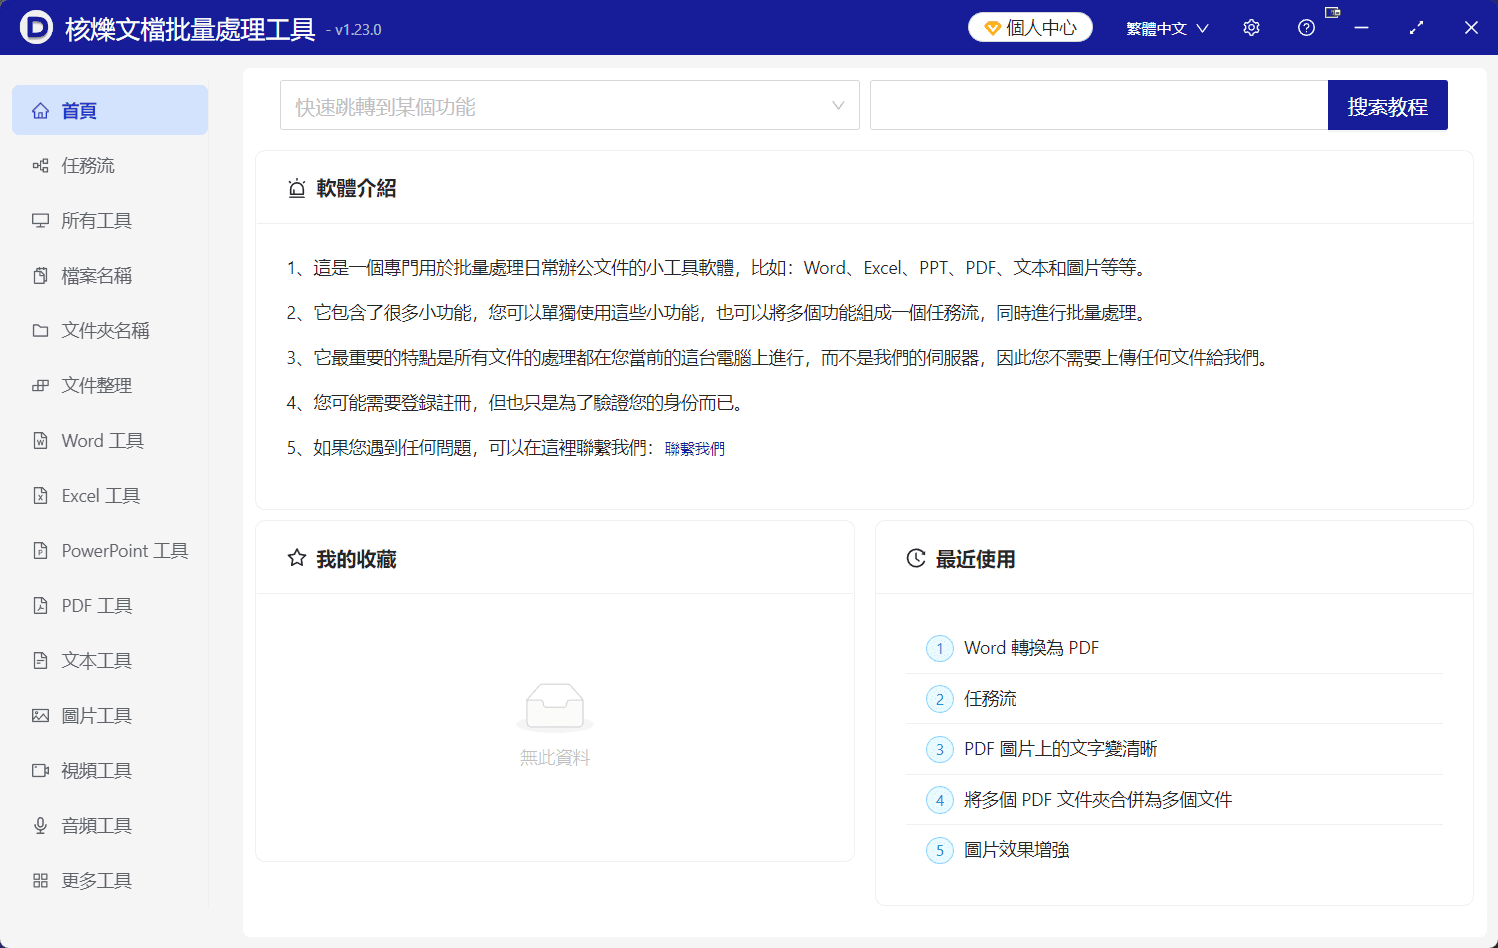
Task: Open the Excel 工具 section
Action: coord(110,495)
